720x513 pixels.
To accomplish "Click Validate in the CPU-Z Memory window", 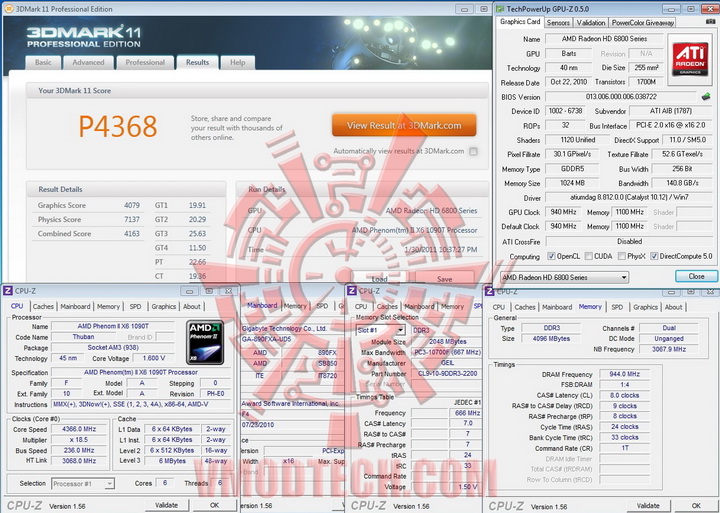I will point(648,506).
